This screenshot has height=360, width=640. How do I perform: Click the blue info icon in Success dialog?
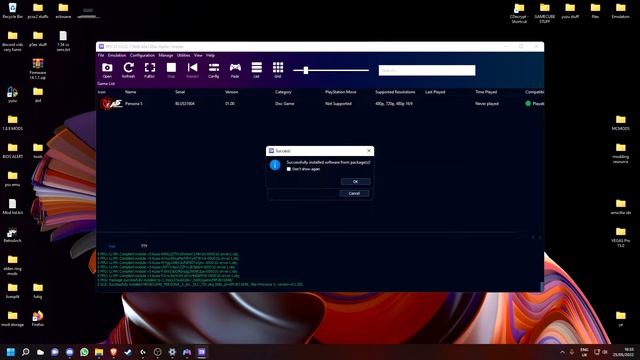[x=275, y=165]
